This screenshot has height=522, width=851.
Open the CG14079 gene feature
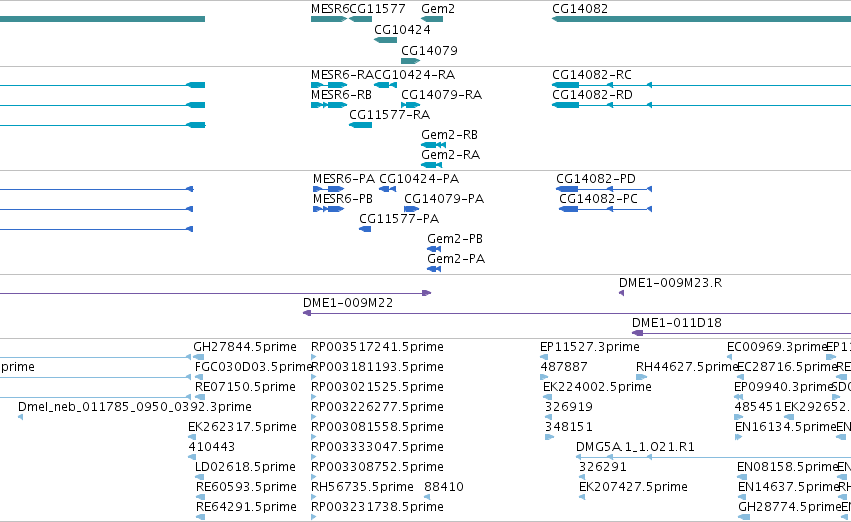click(x=411, y=61)
